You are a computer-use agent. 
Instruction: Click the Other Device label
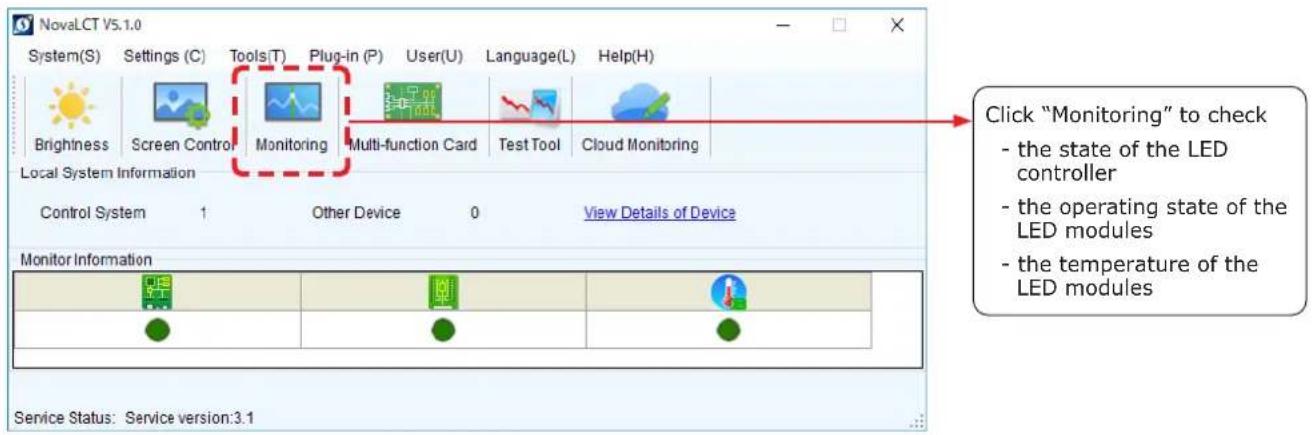tap(356, 213)
